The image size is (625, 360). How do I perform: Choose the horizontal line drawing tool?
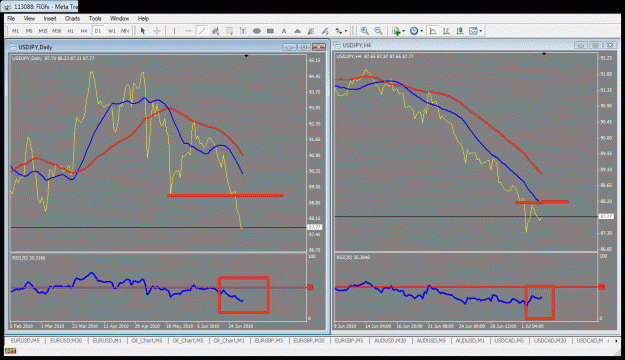pyautogui.click(x=188, y=31)
